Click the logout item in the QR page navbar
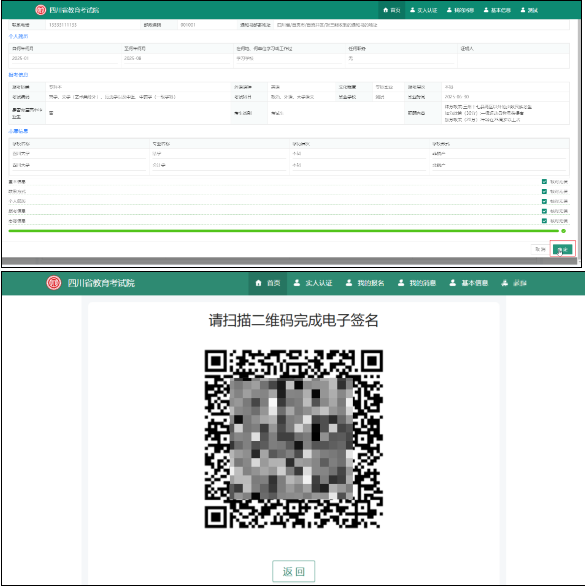The width and height of the screenshot is (585, 586). (x=514, y=283)
